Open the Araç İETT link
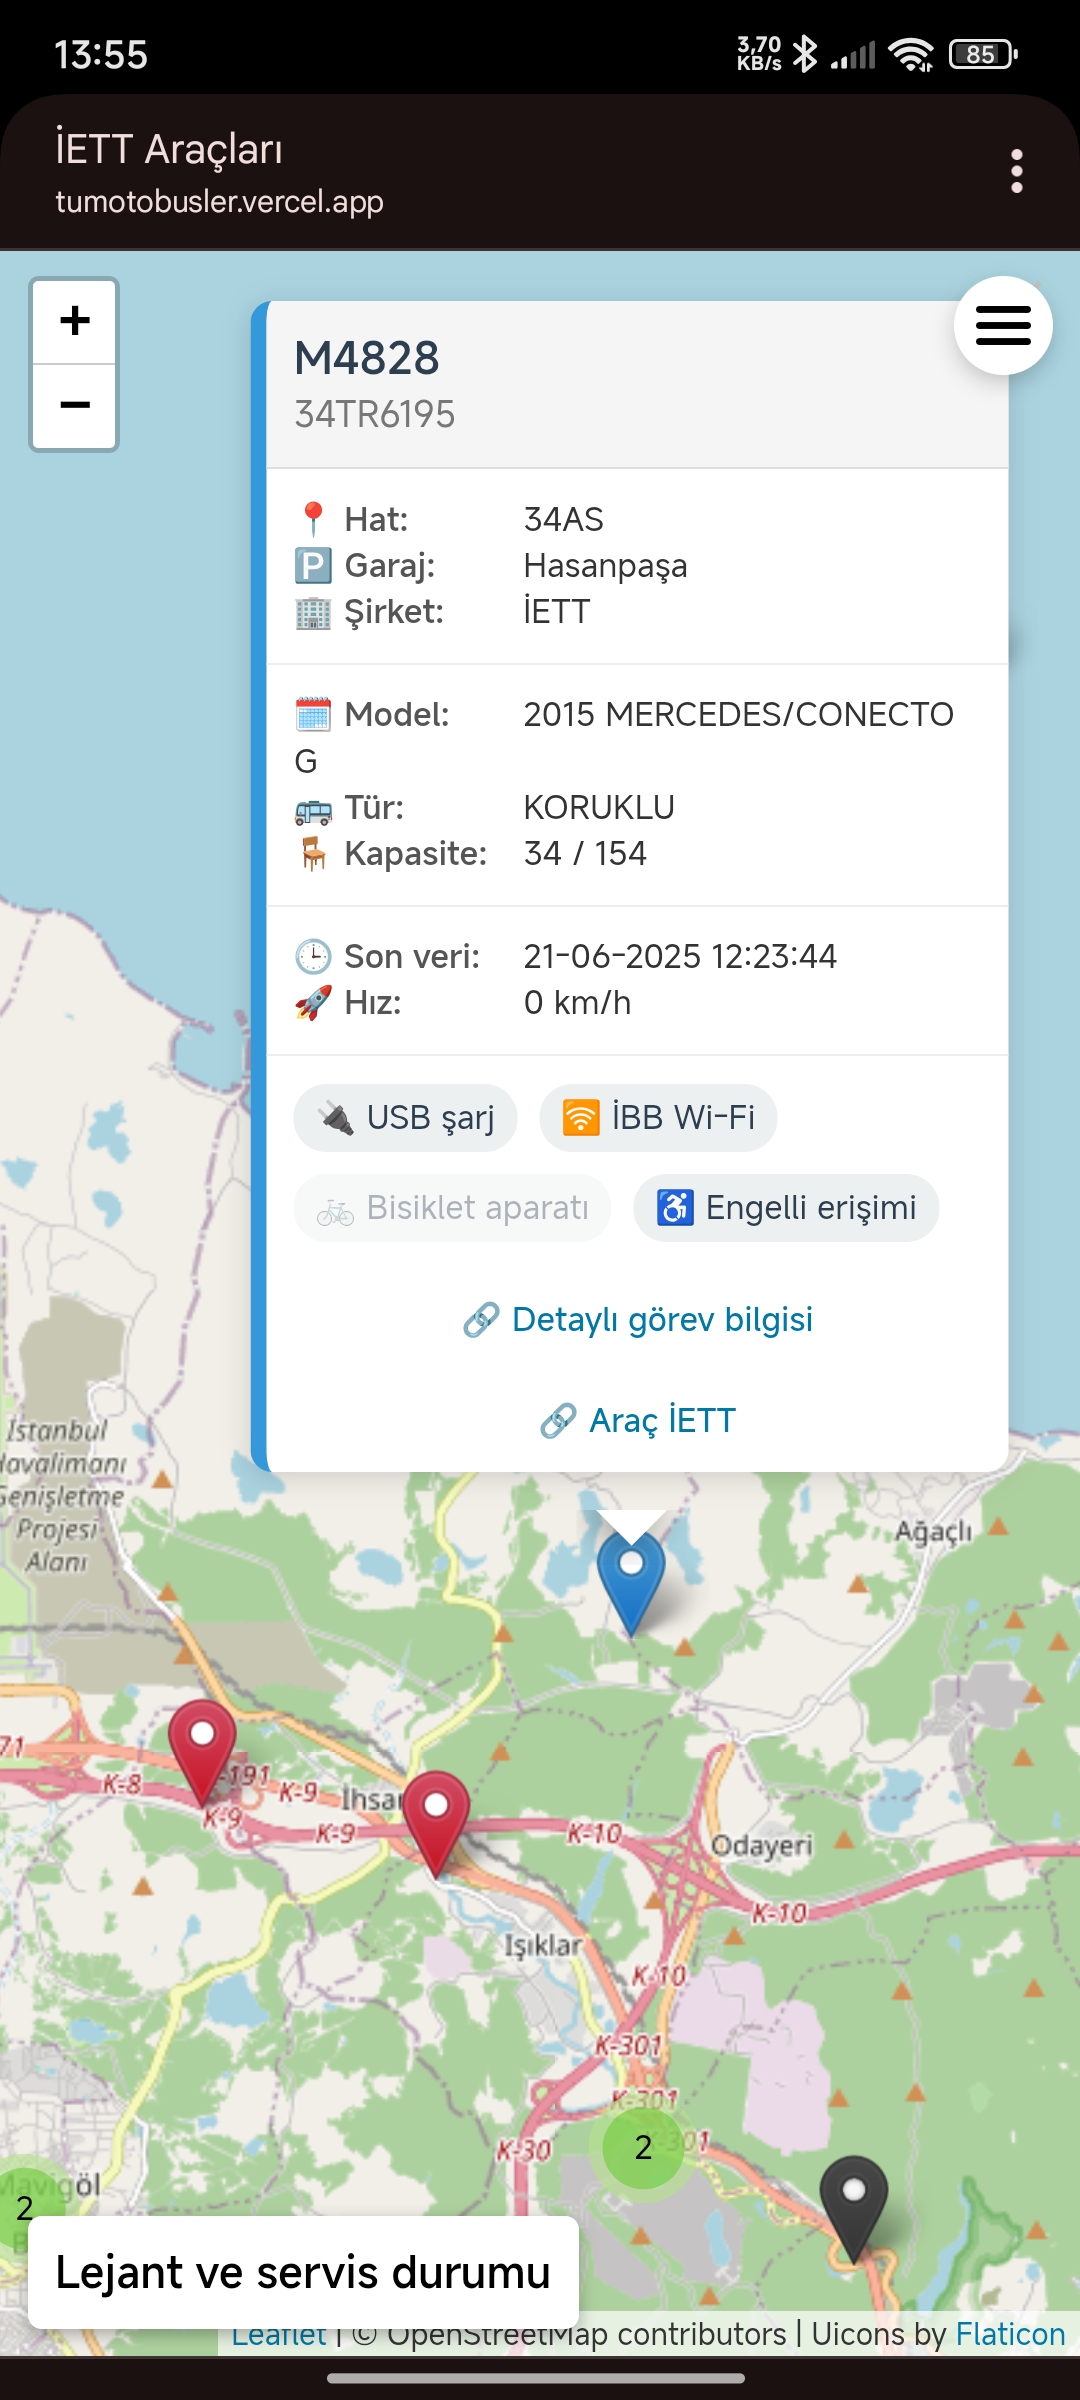This screenshot has width=1080, height=2400. 638,1420
